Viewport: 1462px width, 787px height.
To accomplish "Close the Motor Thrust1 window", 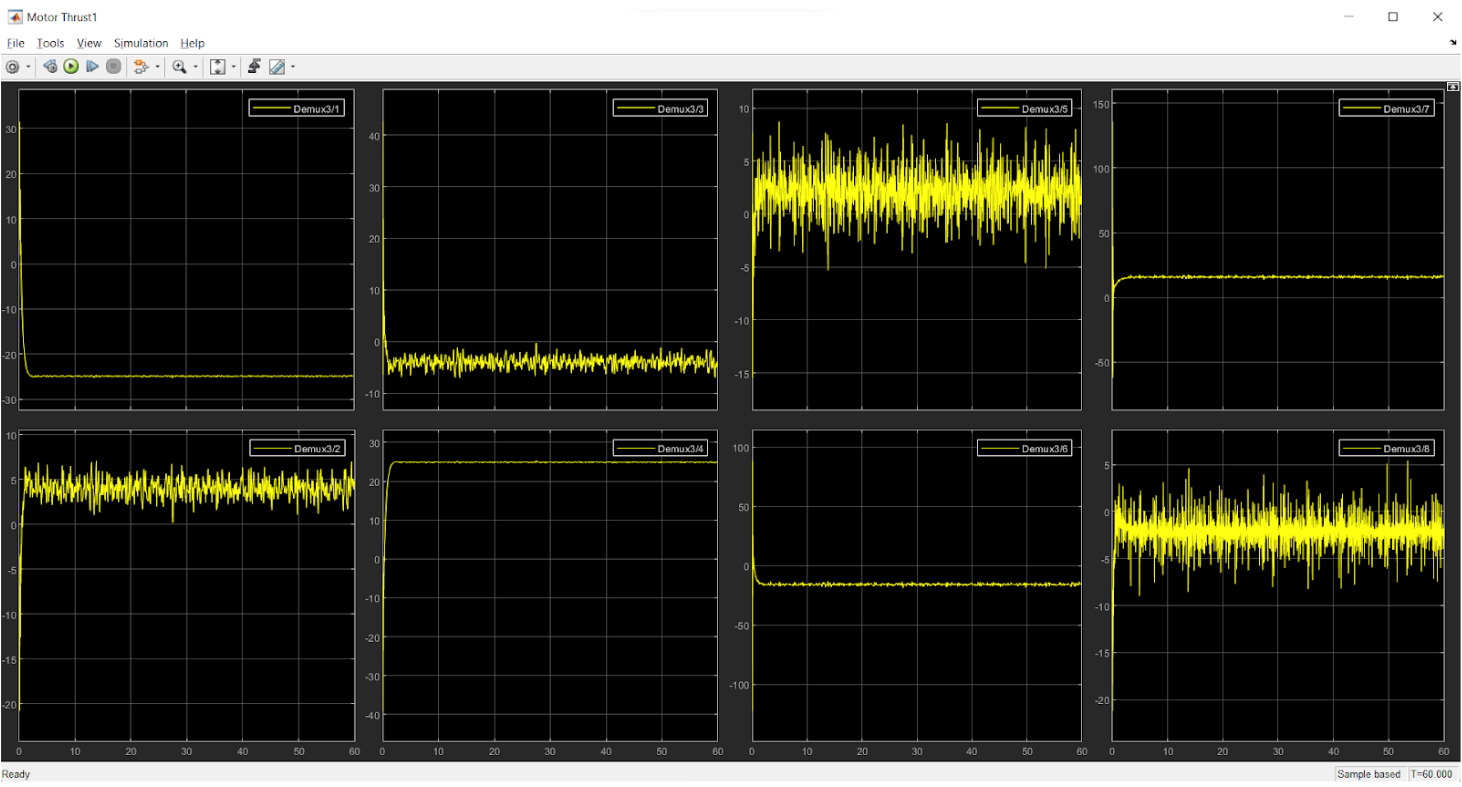I will click(x=1438, y=17).
